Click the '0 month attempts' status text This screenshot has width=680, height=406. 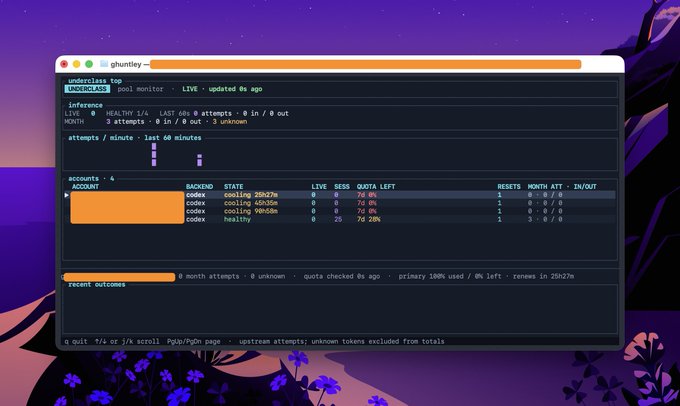(209, 276)
